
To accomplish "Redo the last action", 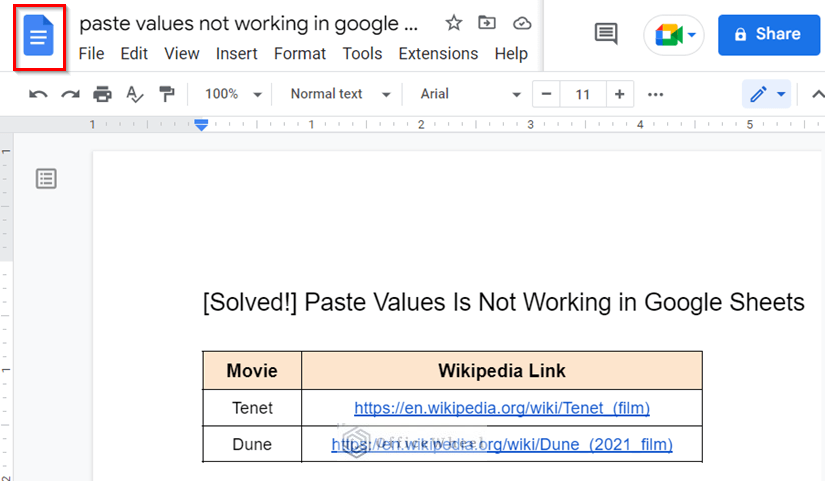I will point(70,94).
